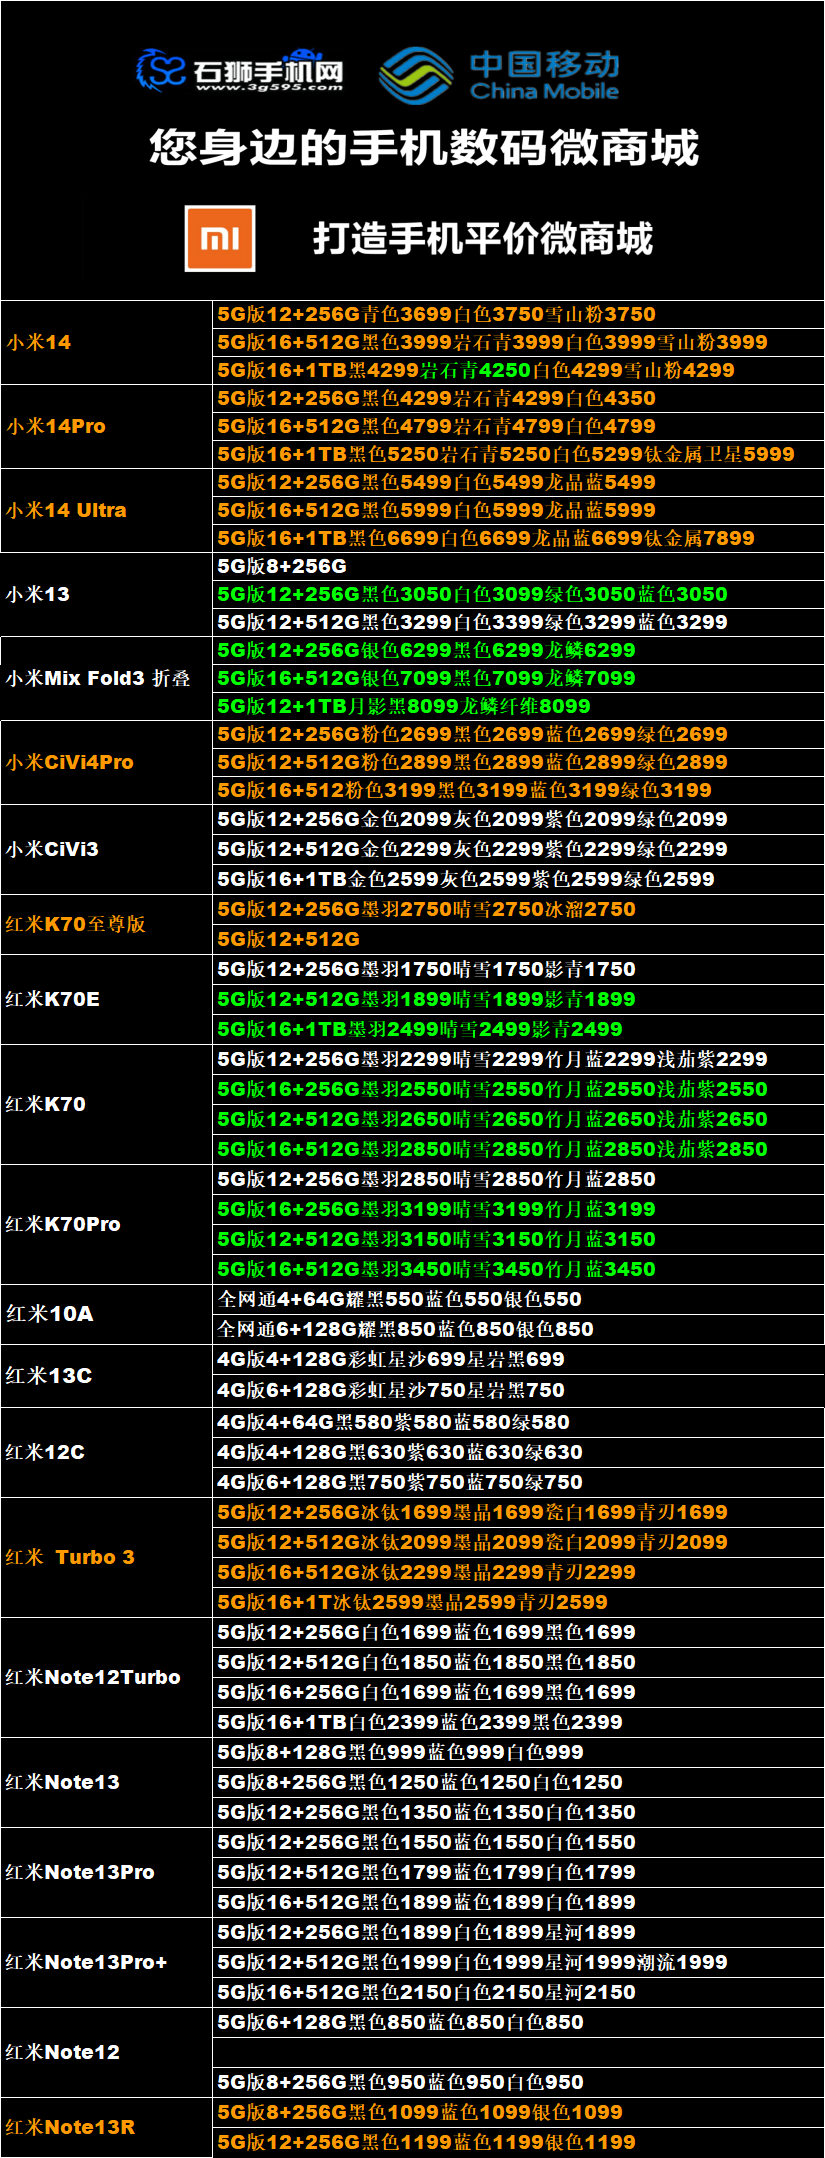825x2158 pixels.
Task: Click the 红米K70E model name cell
Action: click(107, 999)
